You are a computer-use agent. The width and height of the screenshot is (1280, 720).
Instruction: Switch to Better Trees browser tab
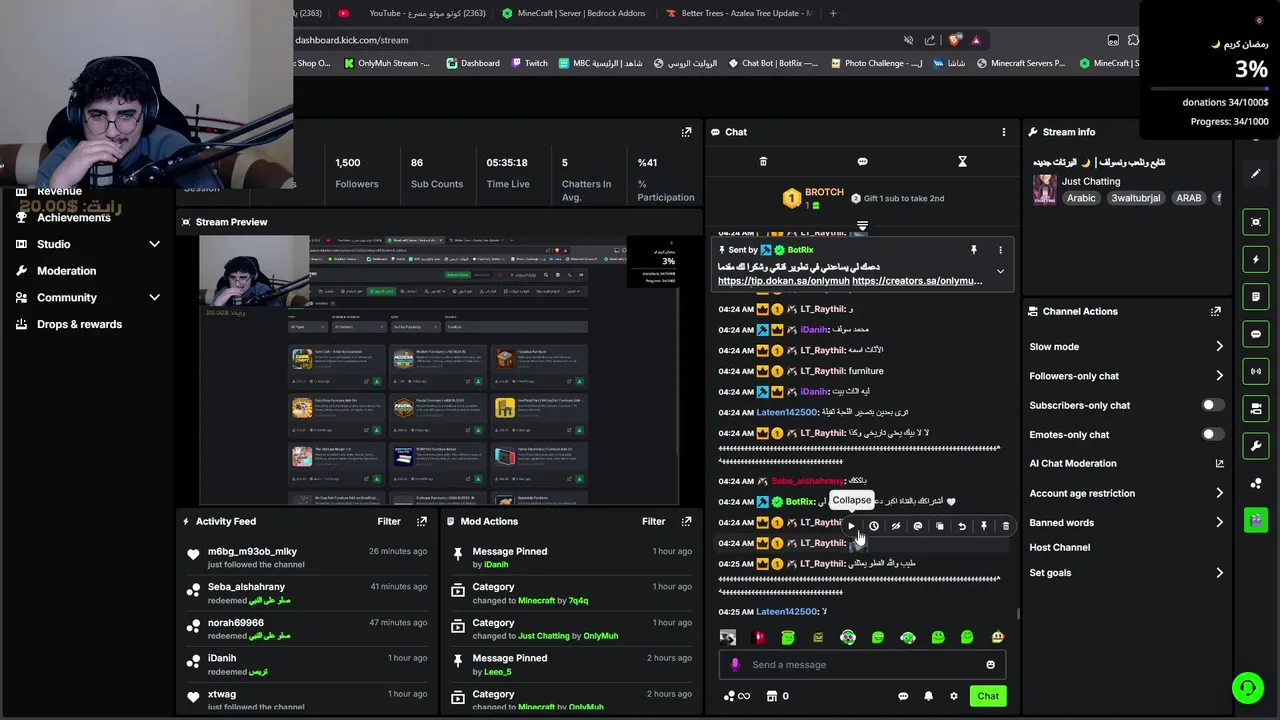738,13
